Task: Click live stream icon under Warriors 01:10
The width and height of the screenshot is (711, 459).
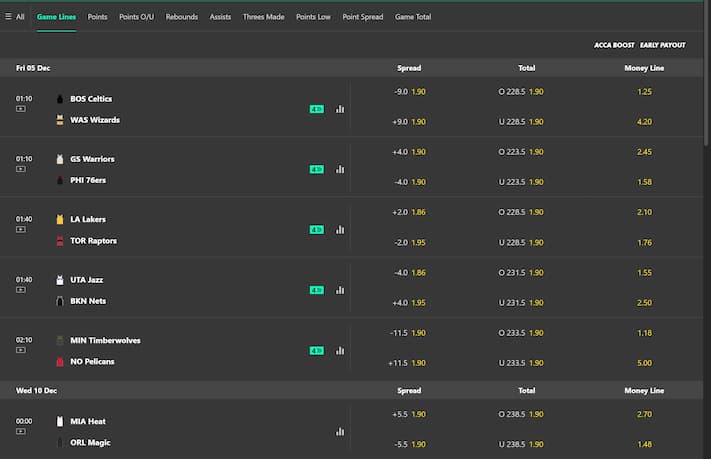Action: 21,169
